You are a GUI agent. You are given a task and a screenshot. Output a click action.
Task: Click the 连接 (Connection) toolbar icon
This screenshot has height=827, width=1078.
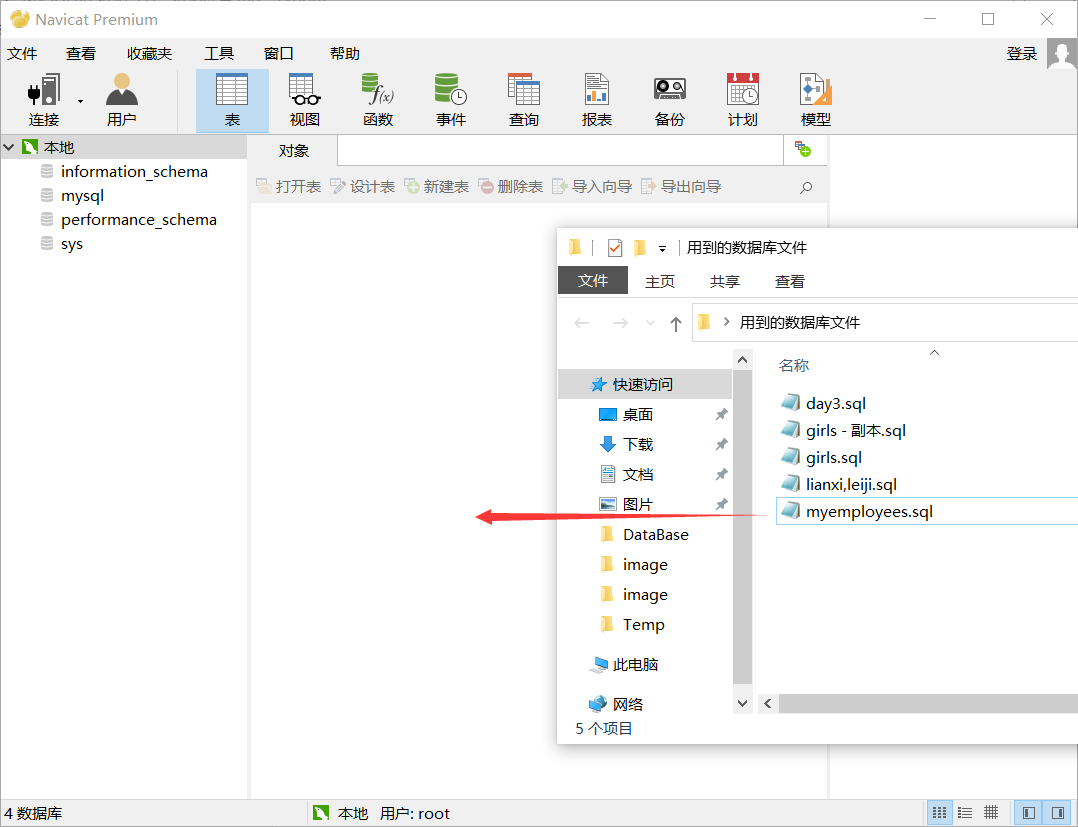point(44,100)
